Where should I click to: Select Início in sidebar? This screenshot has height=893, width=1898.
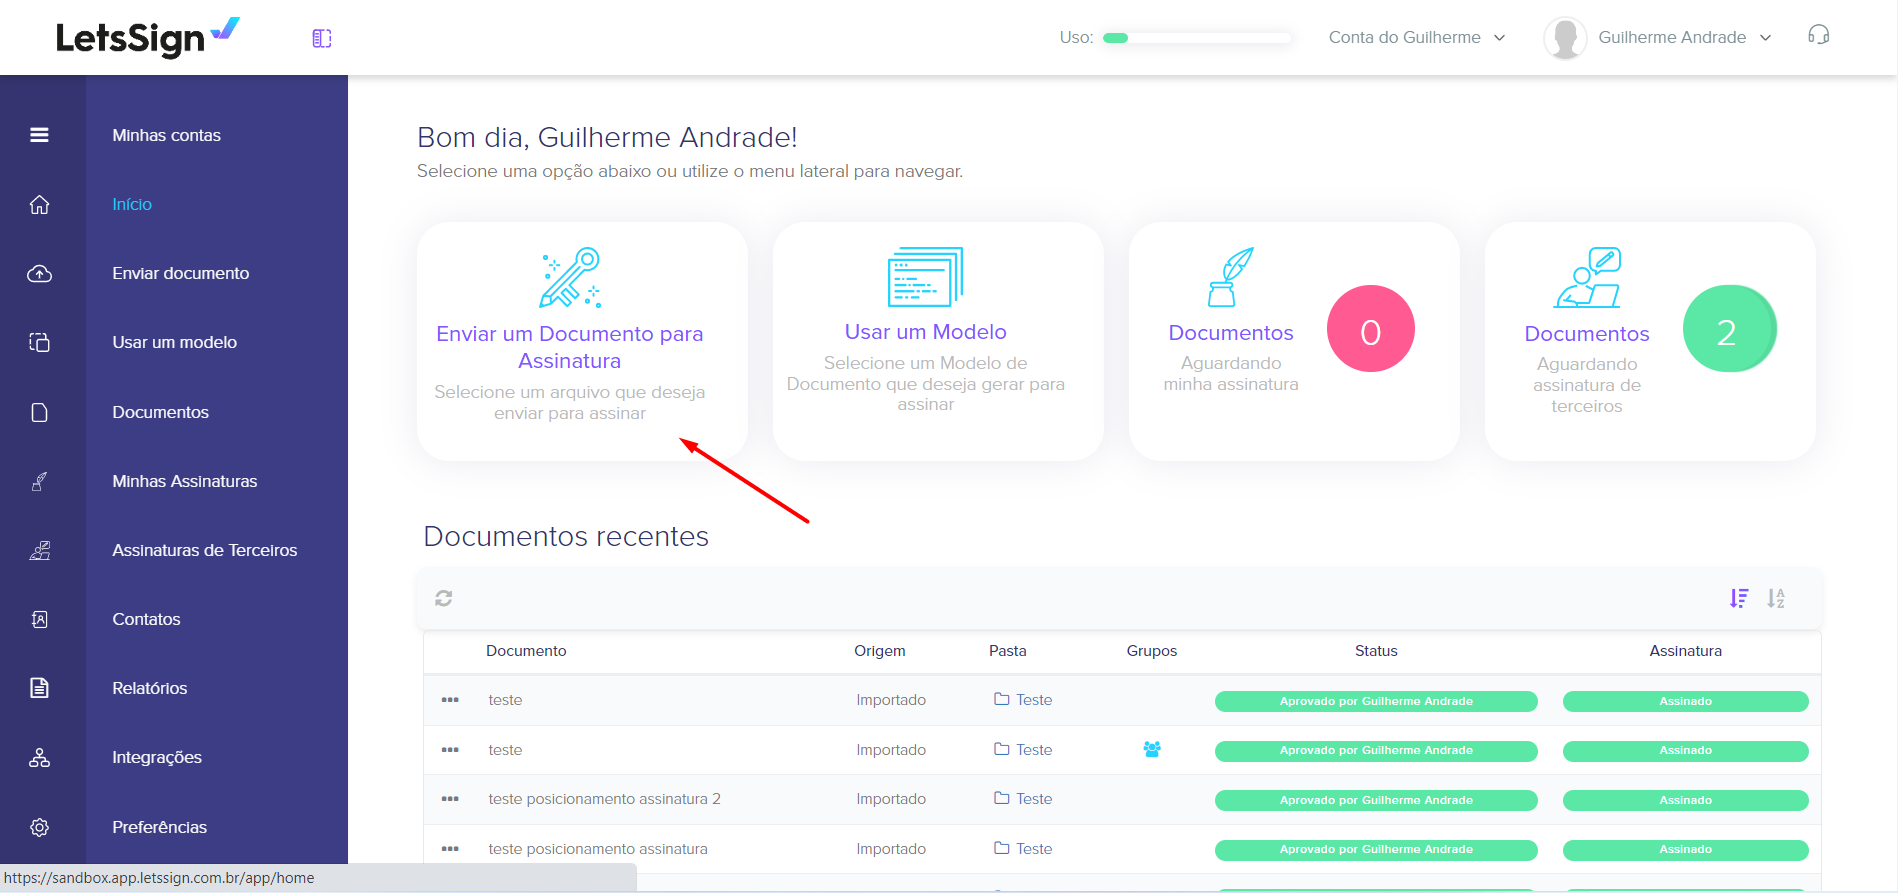[132, 204]
